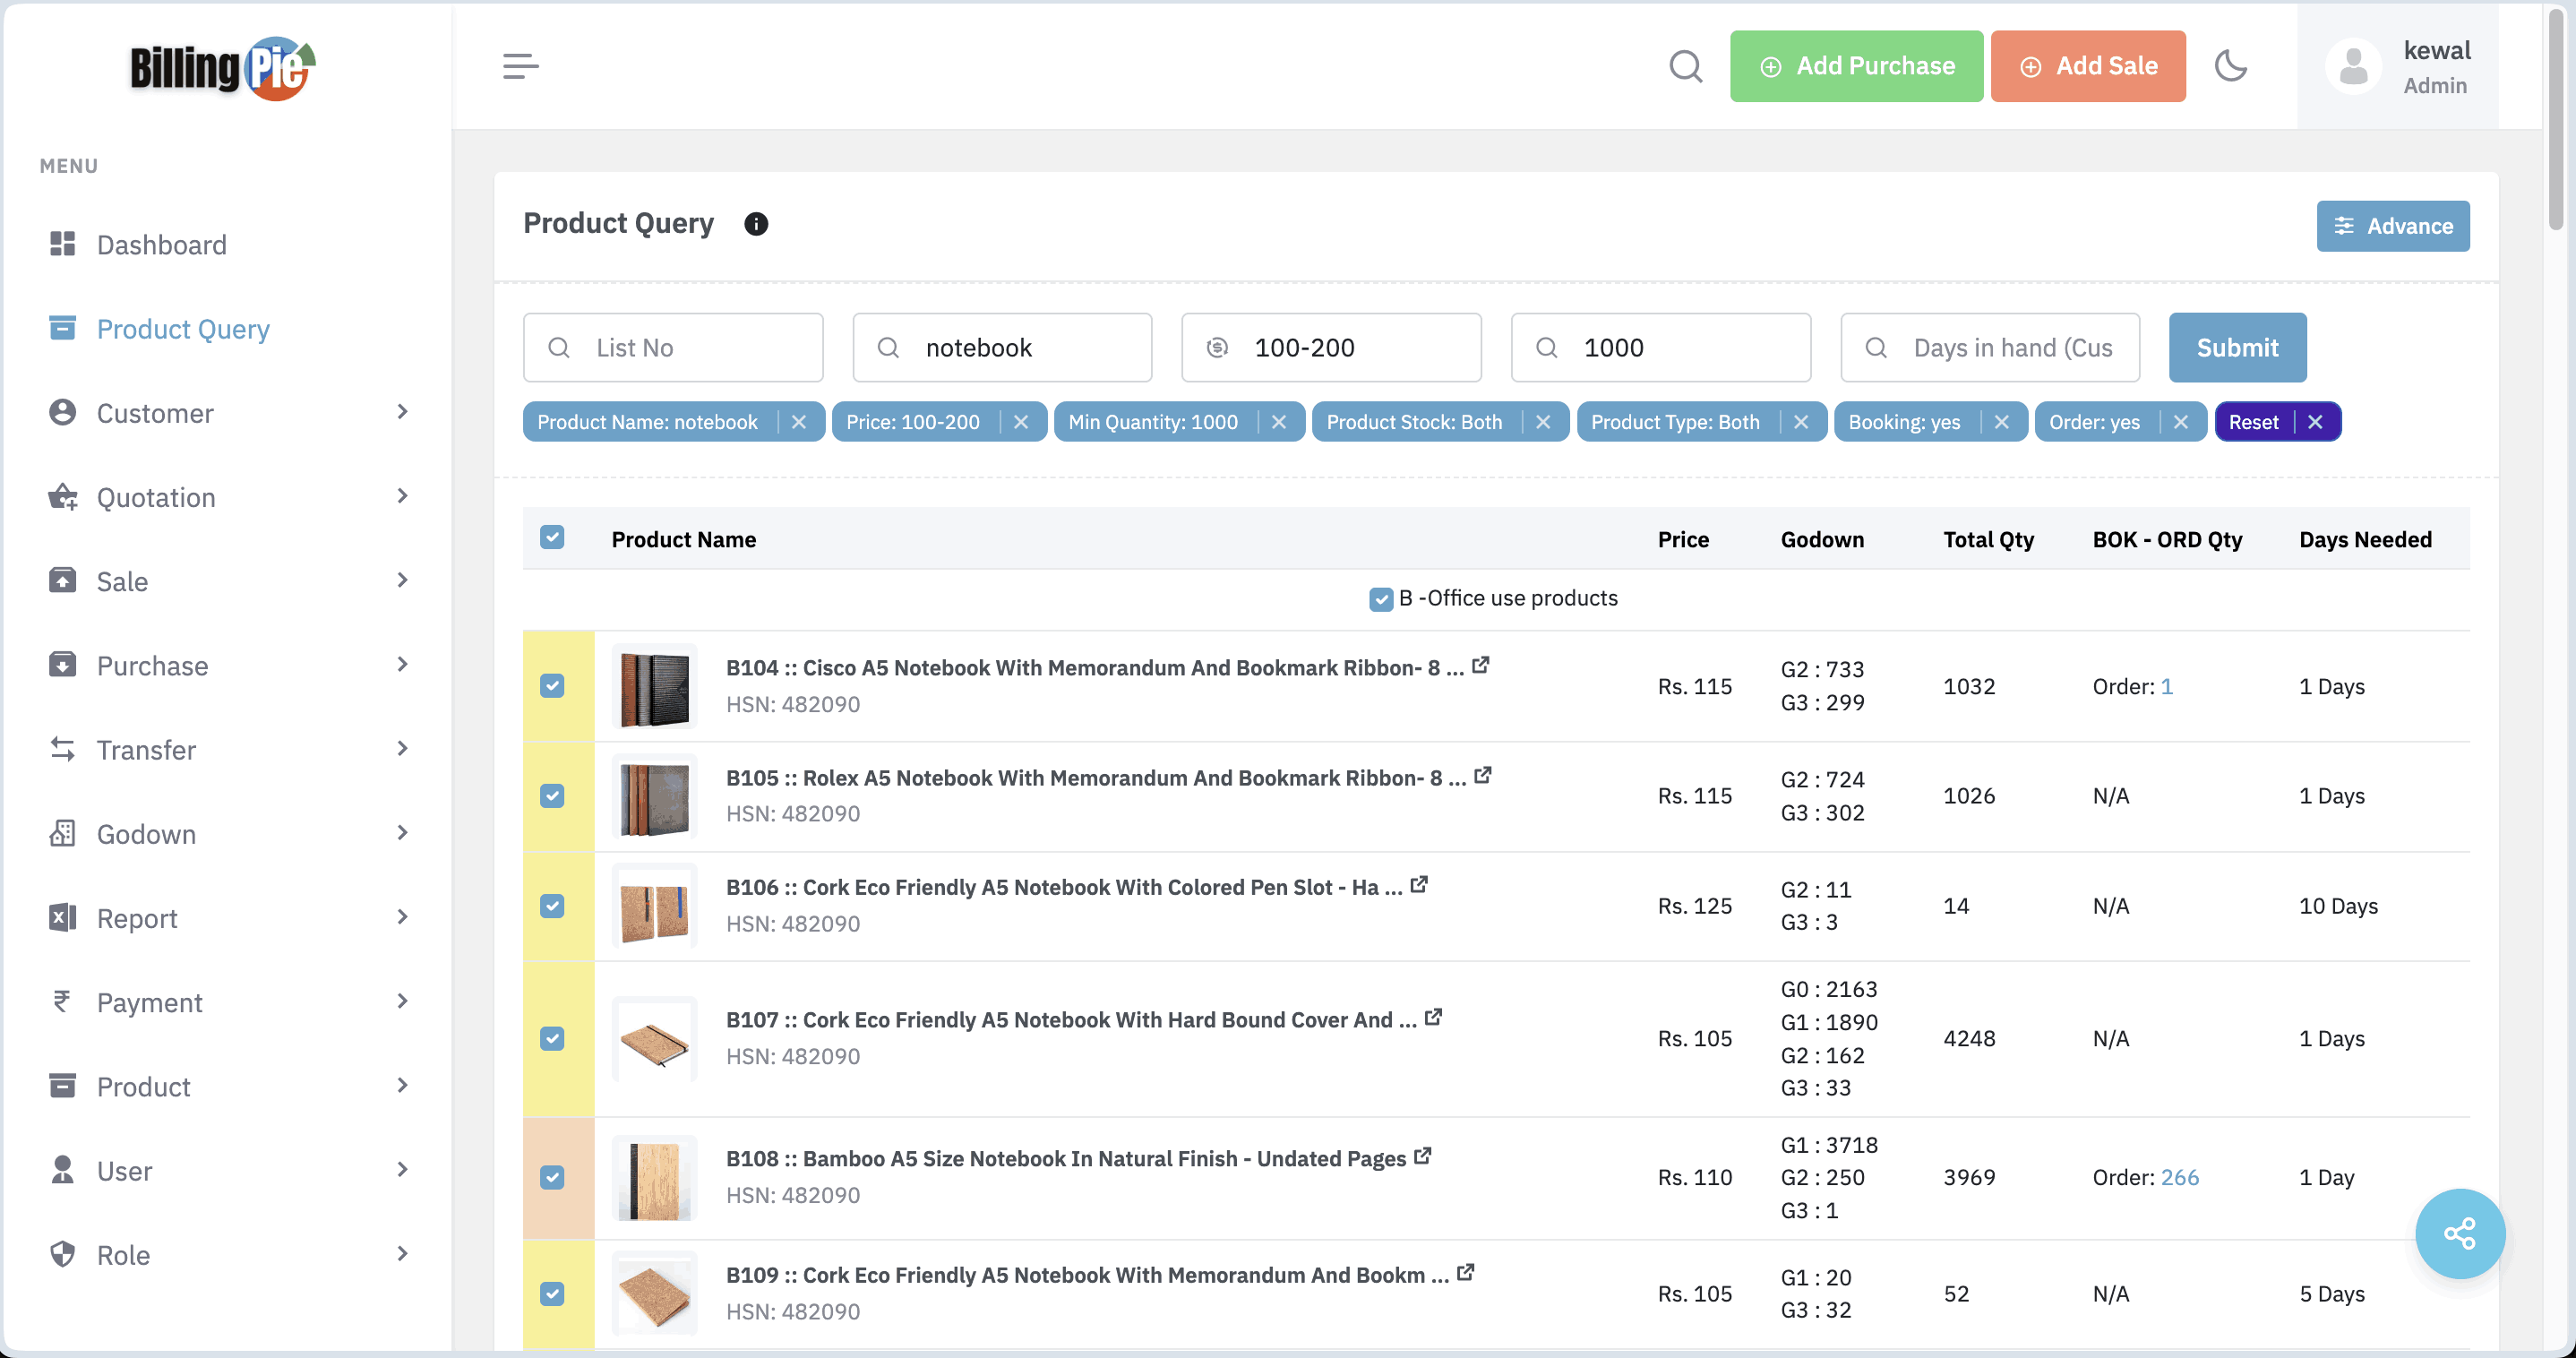Remove the Min Quantity: 1000 filter chip
Screen dimensions: 2576x1358
point(1279,422)
